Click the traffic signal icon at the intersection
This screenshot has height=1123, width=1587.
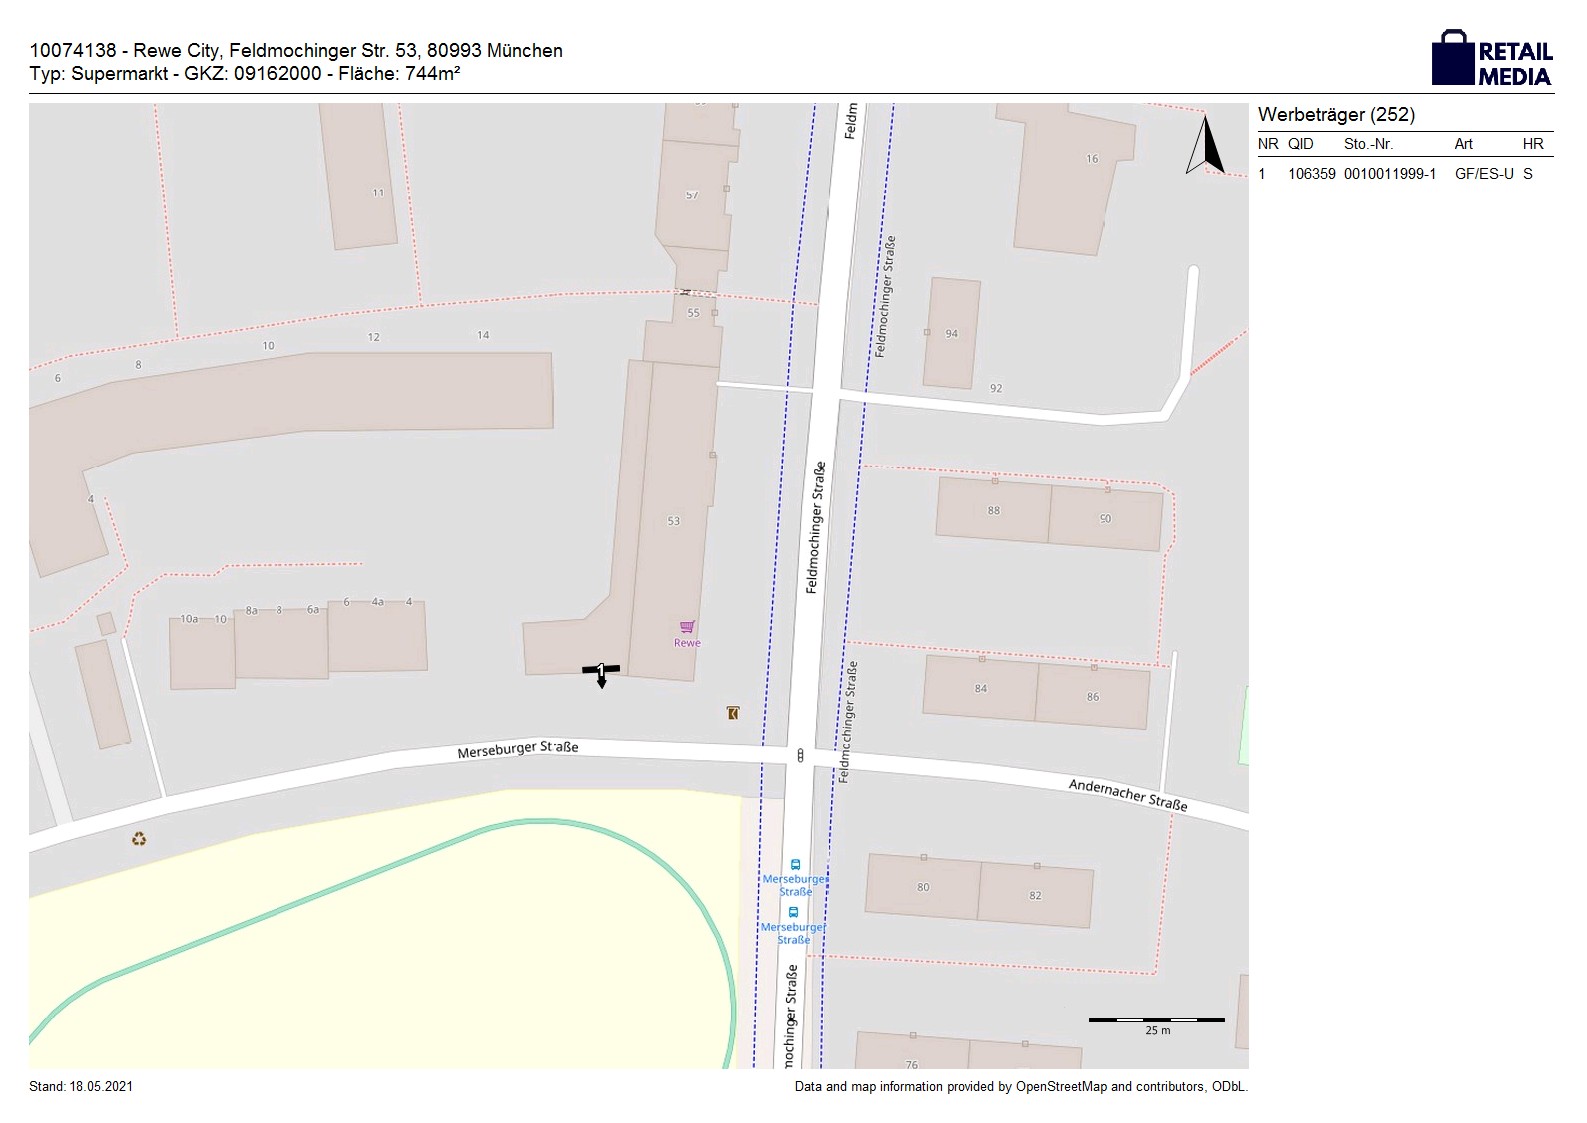[x=800, y=756]
